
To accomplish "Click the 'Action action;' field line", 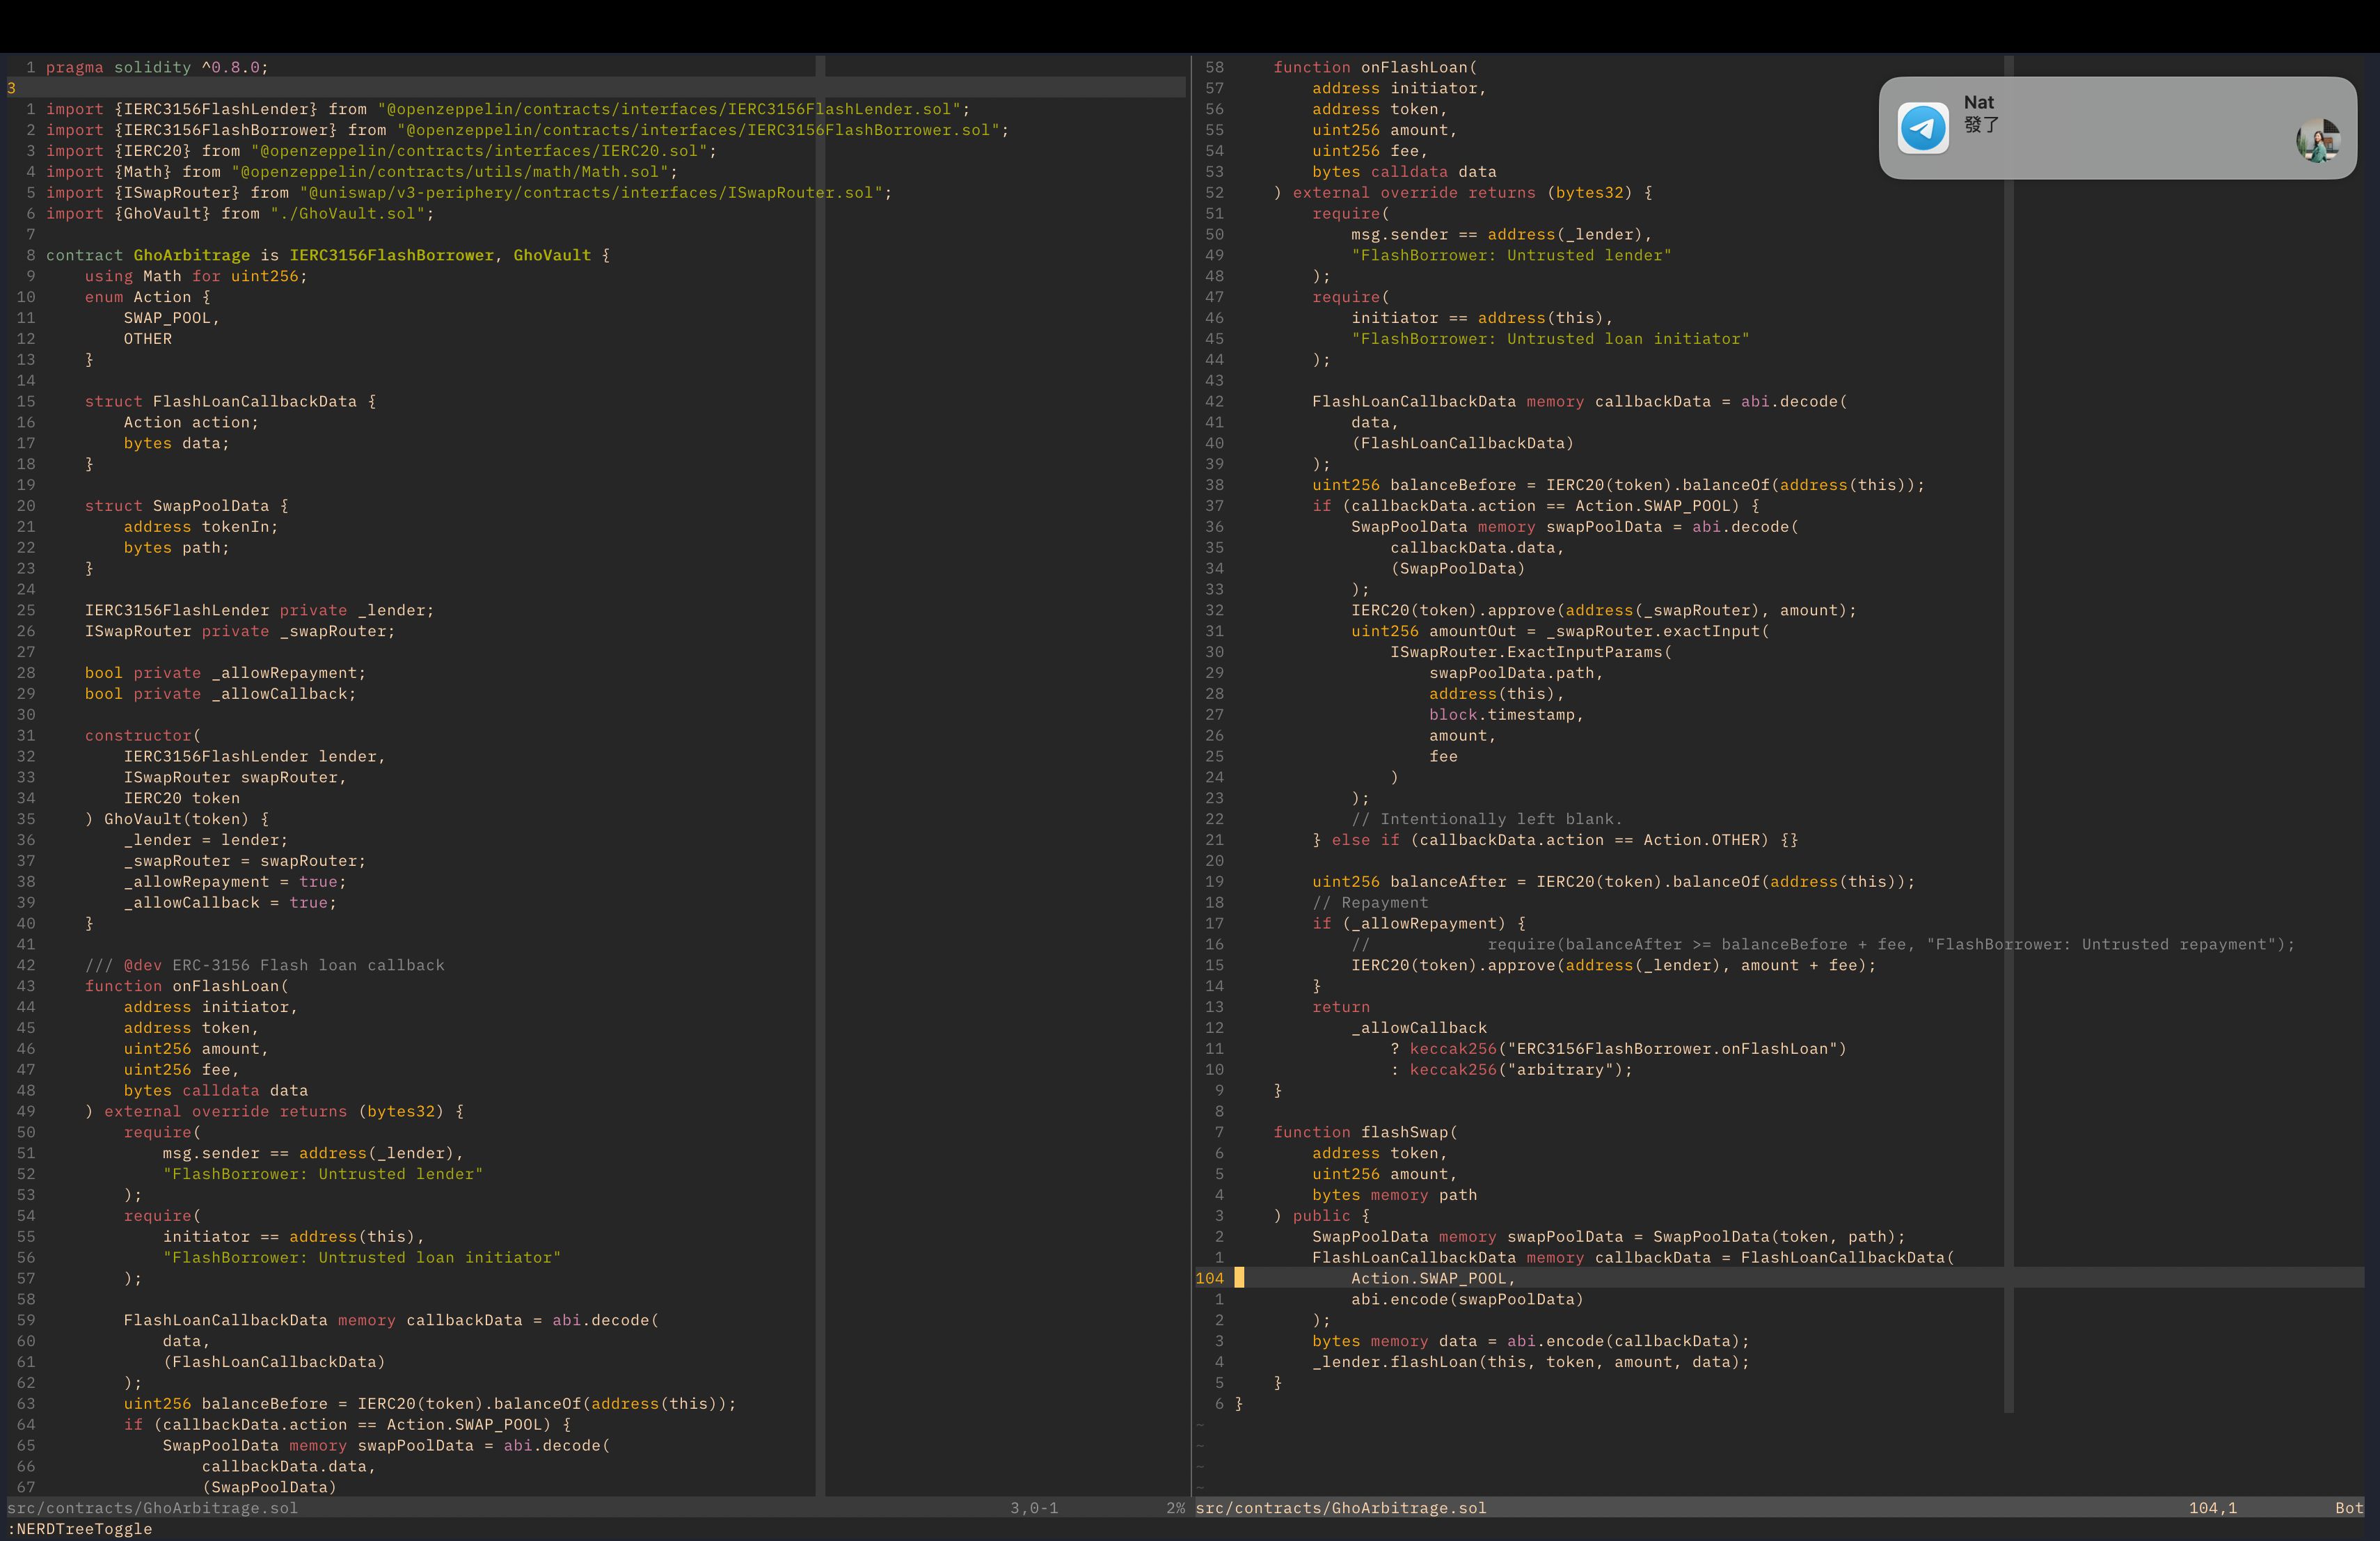I will coord(191,423).
